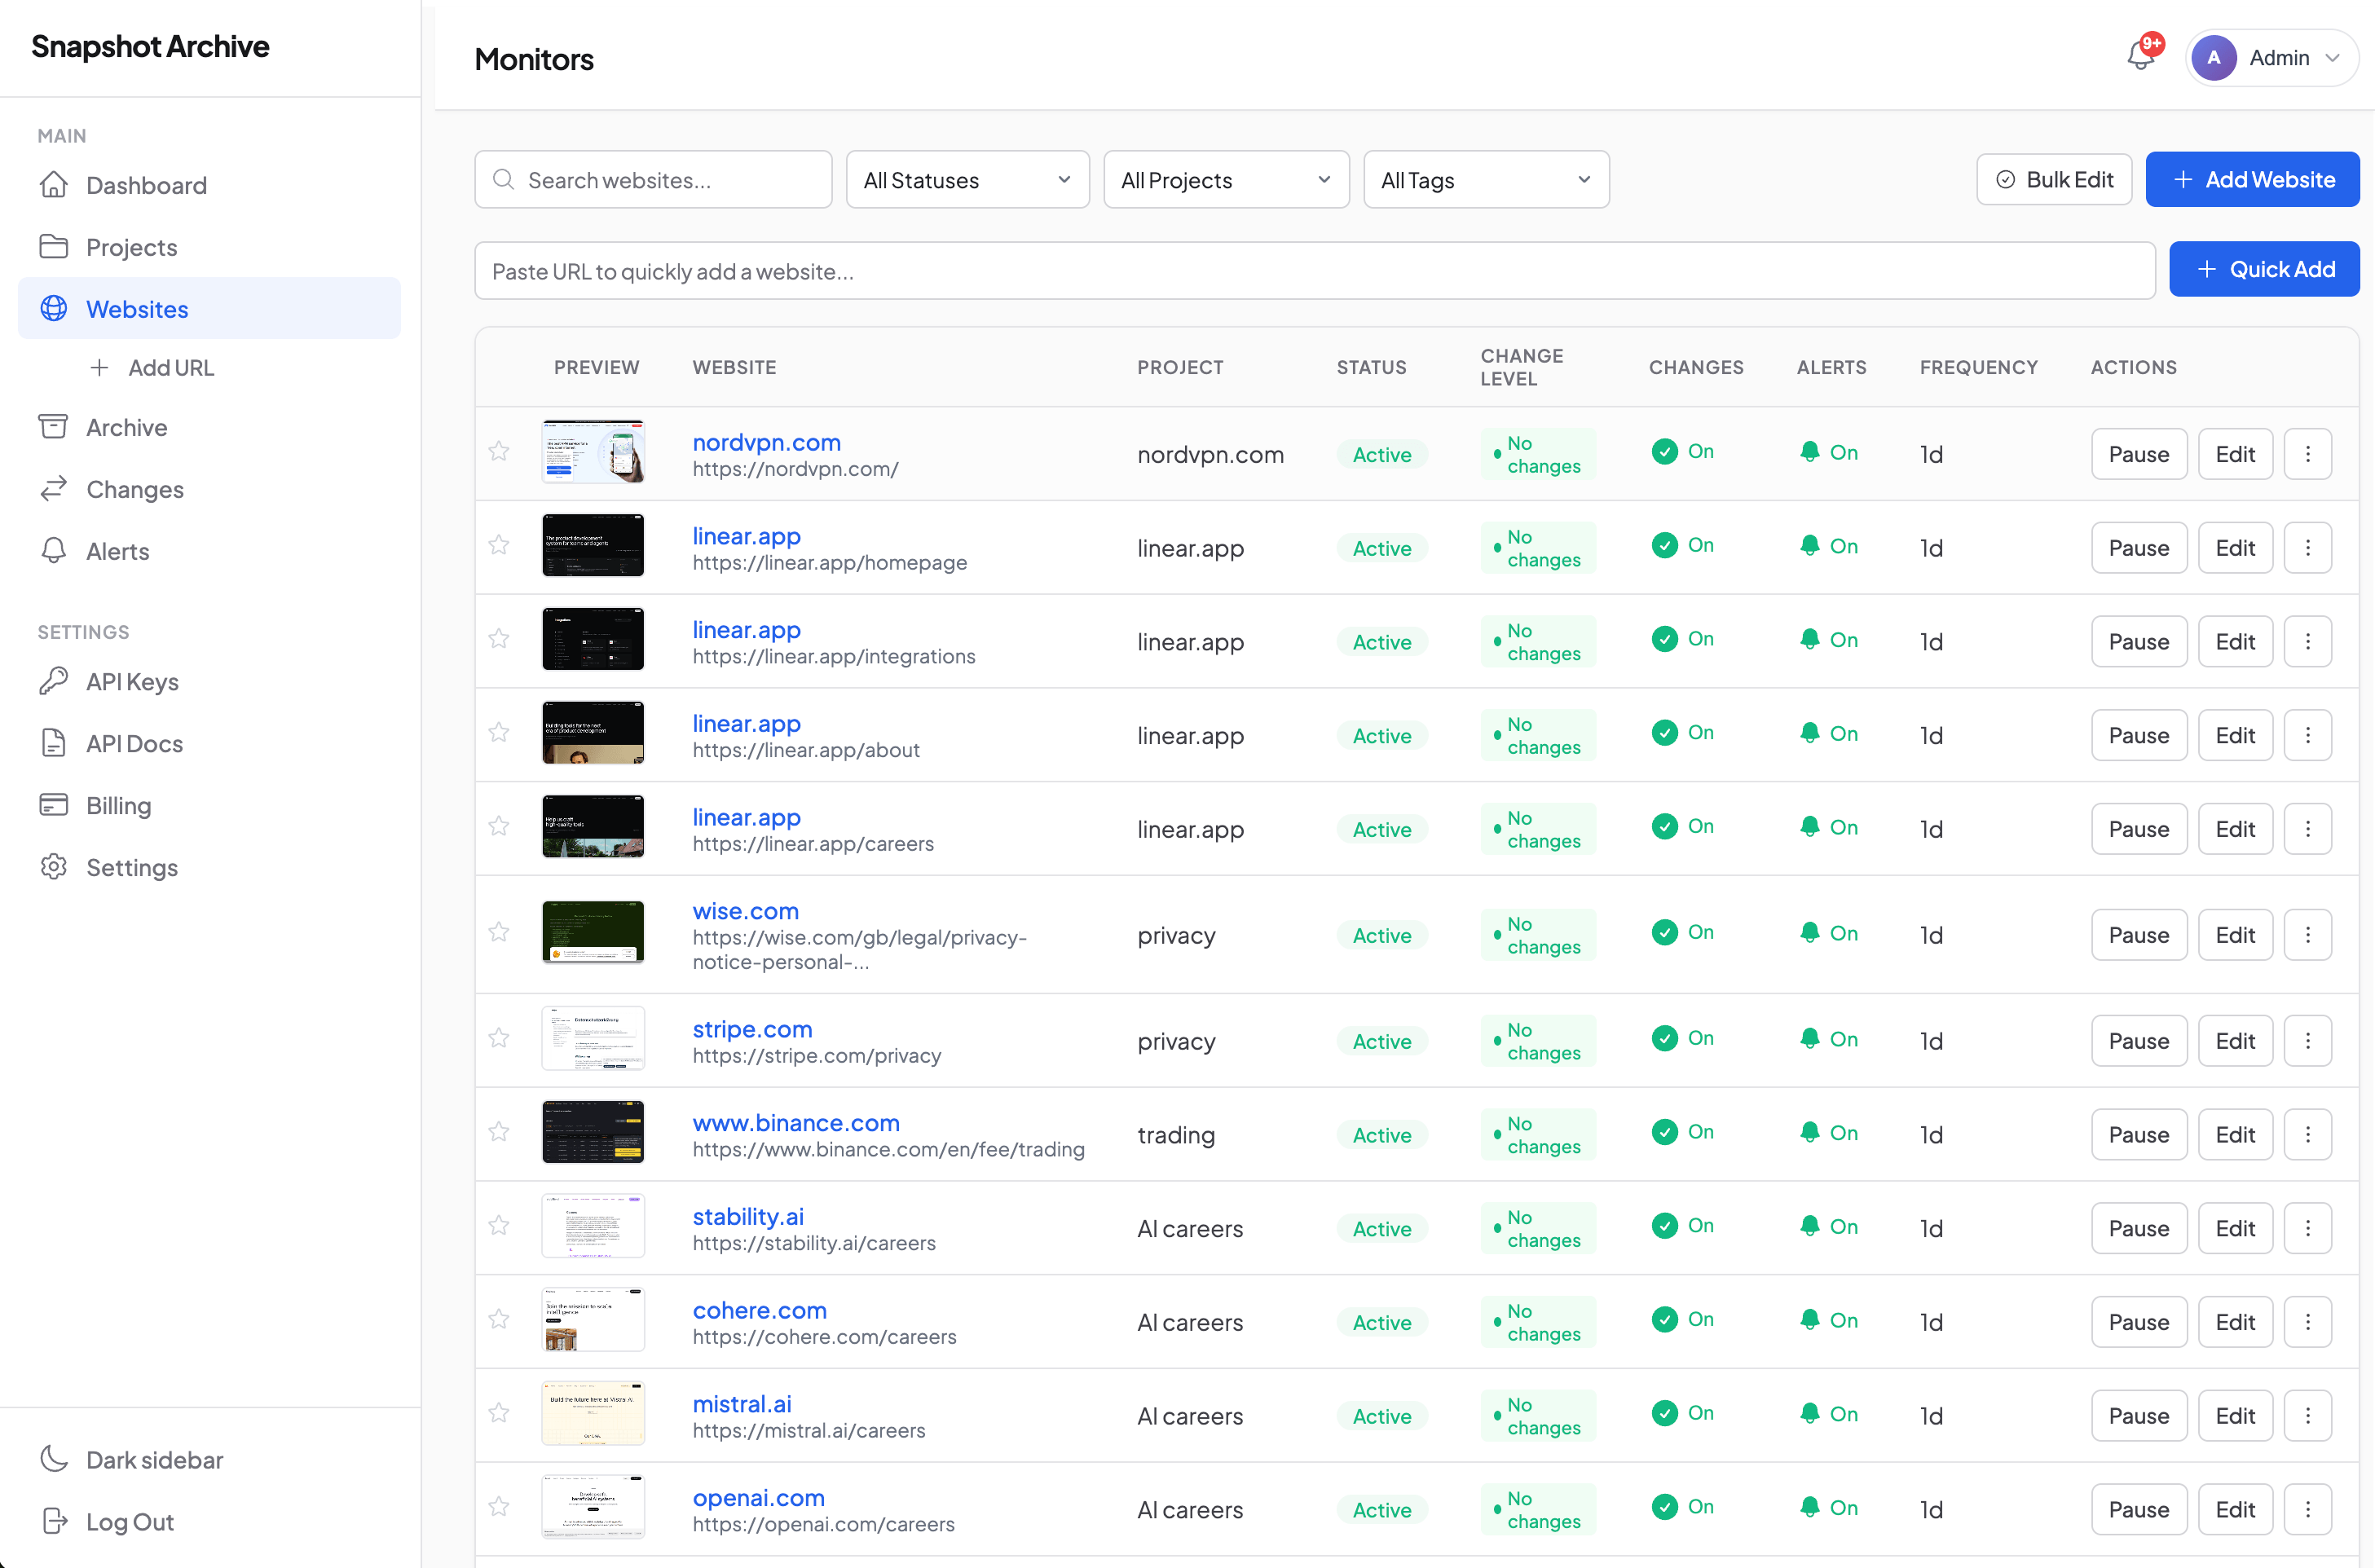Star the stripe.com row

[x=499, y=1039]
